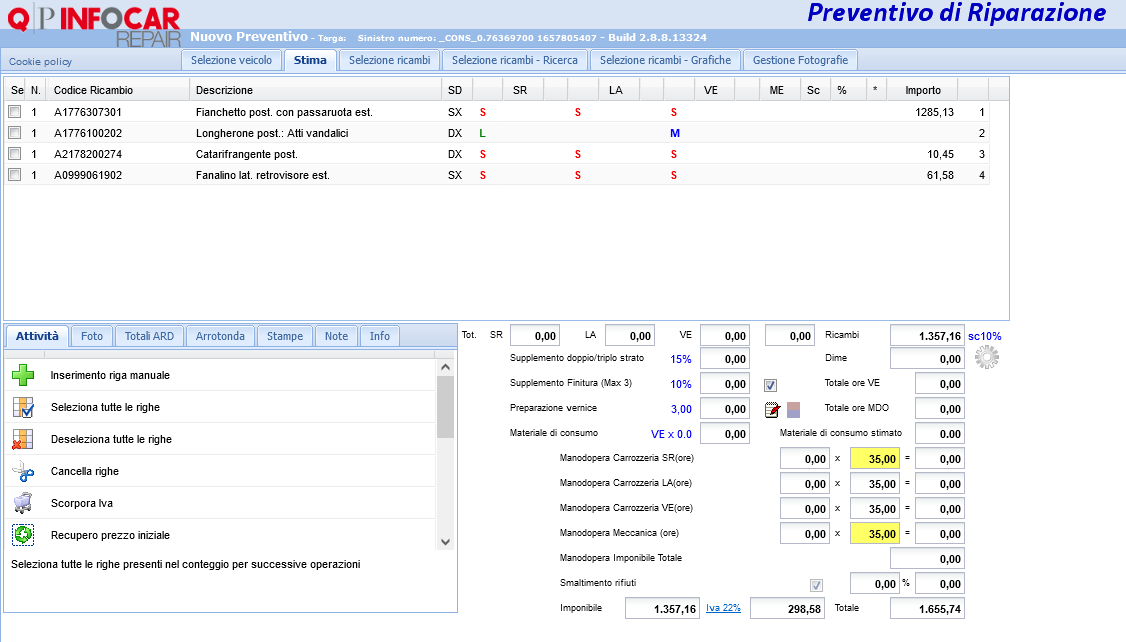
Task: Click the Importo column header
Action: (x=923, y=90)
